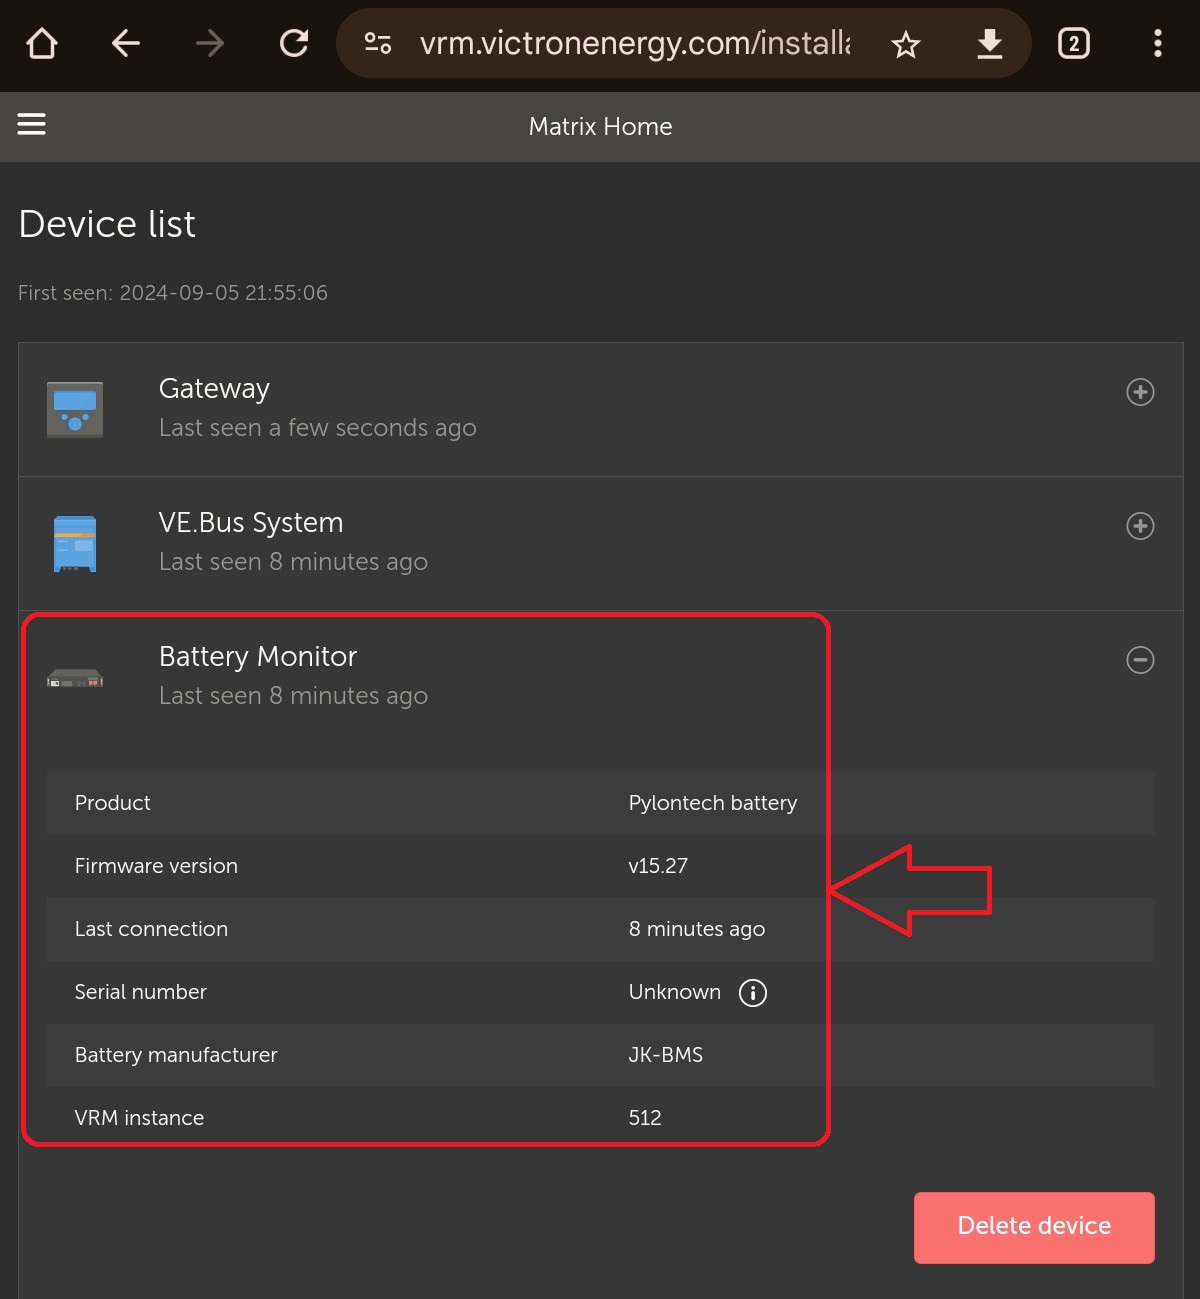Show serial number info icon
The width and height of the screenshot is (1200, 1299).
[x=753, y=993]
